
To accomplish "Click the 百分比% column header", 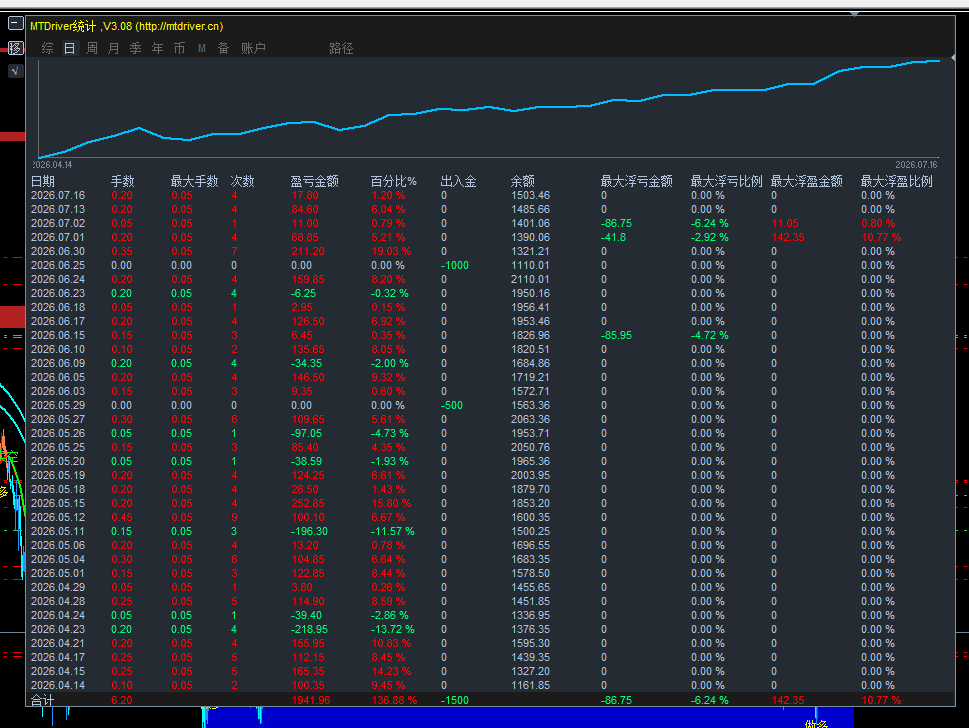I will (393, 181).
